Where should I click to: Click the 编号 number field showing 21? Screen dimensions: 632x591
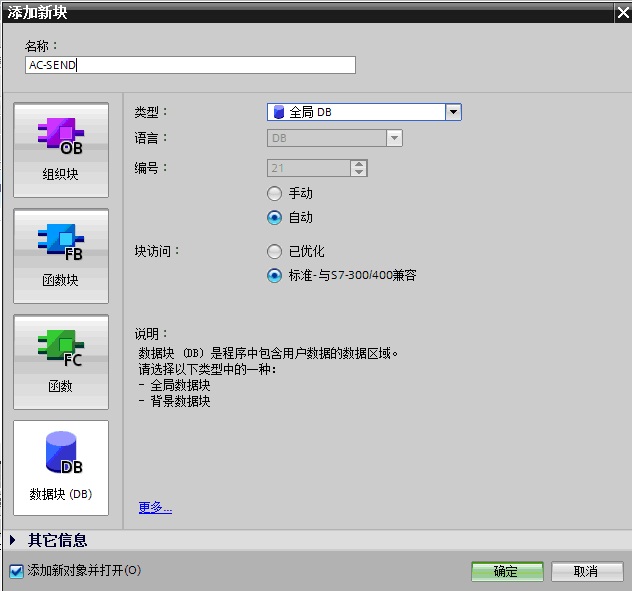pos(309,168)
